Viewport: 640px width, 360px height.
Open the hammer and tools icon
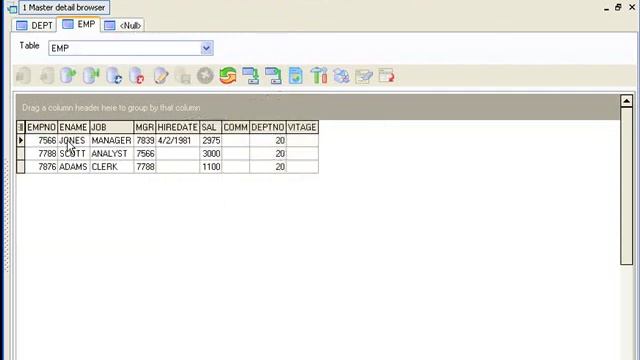point(318,76)
